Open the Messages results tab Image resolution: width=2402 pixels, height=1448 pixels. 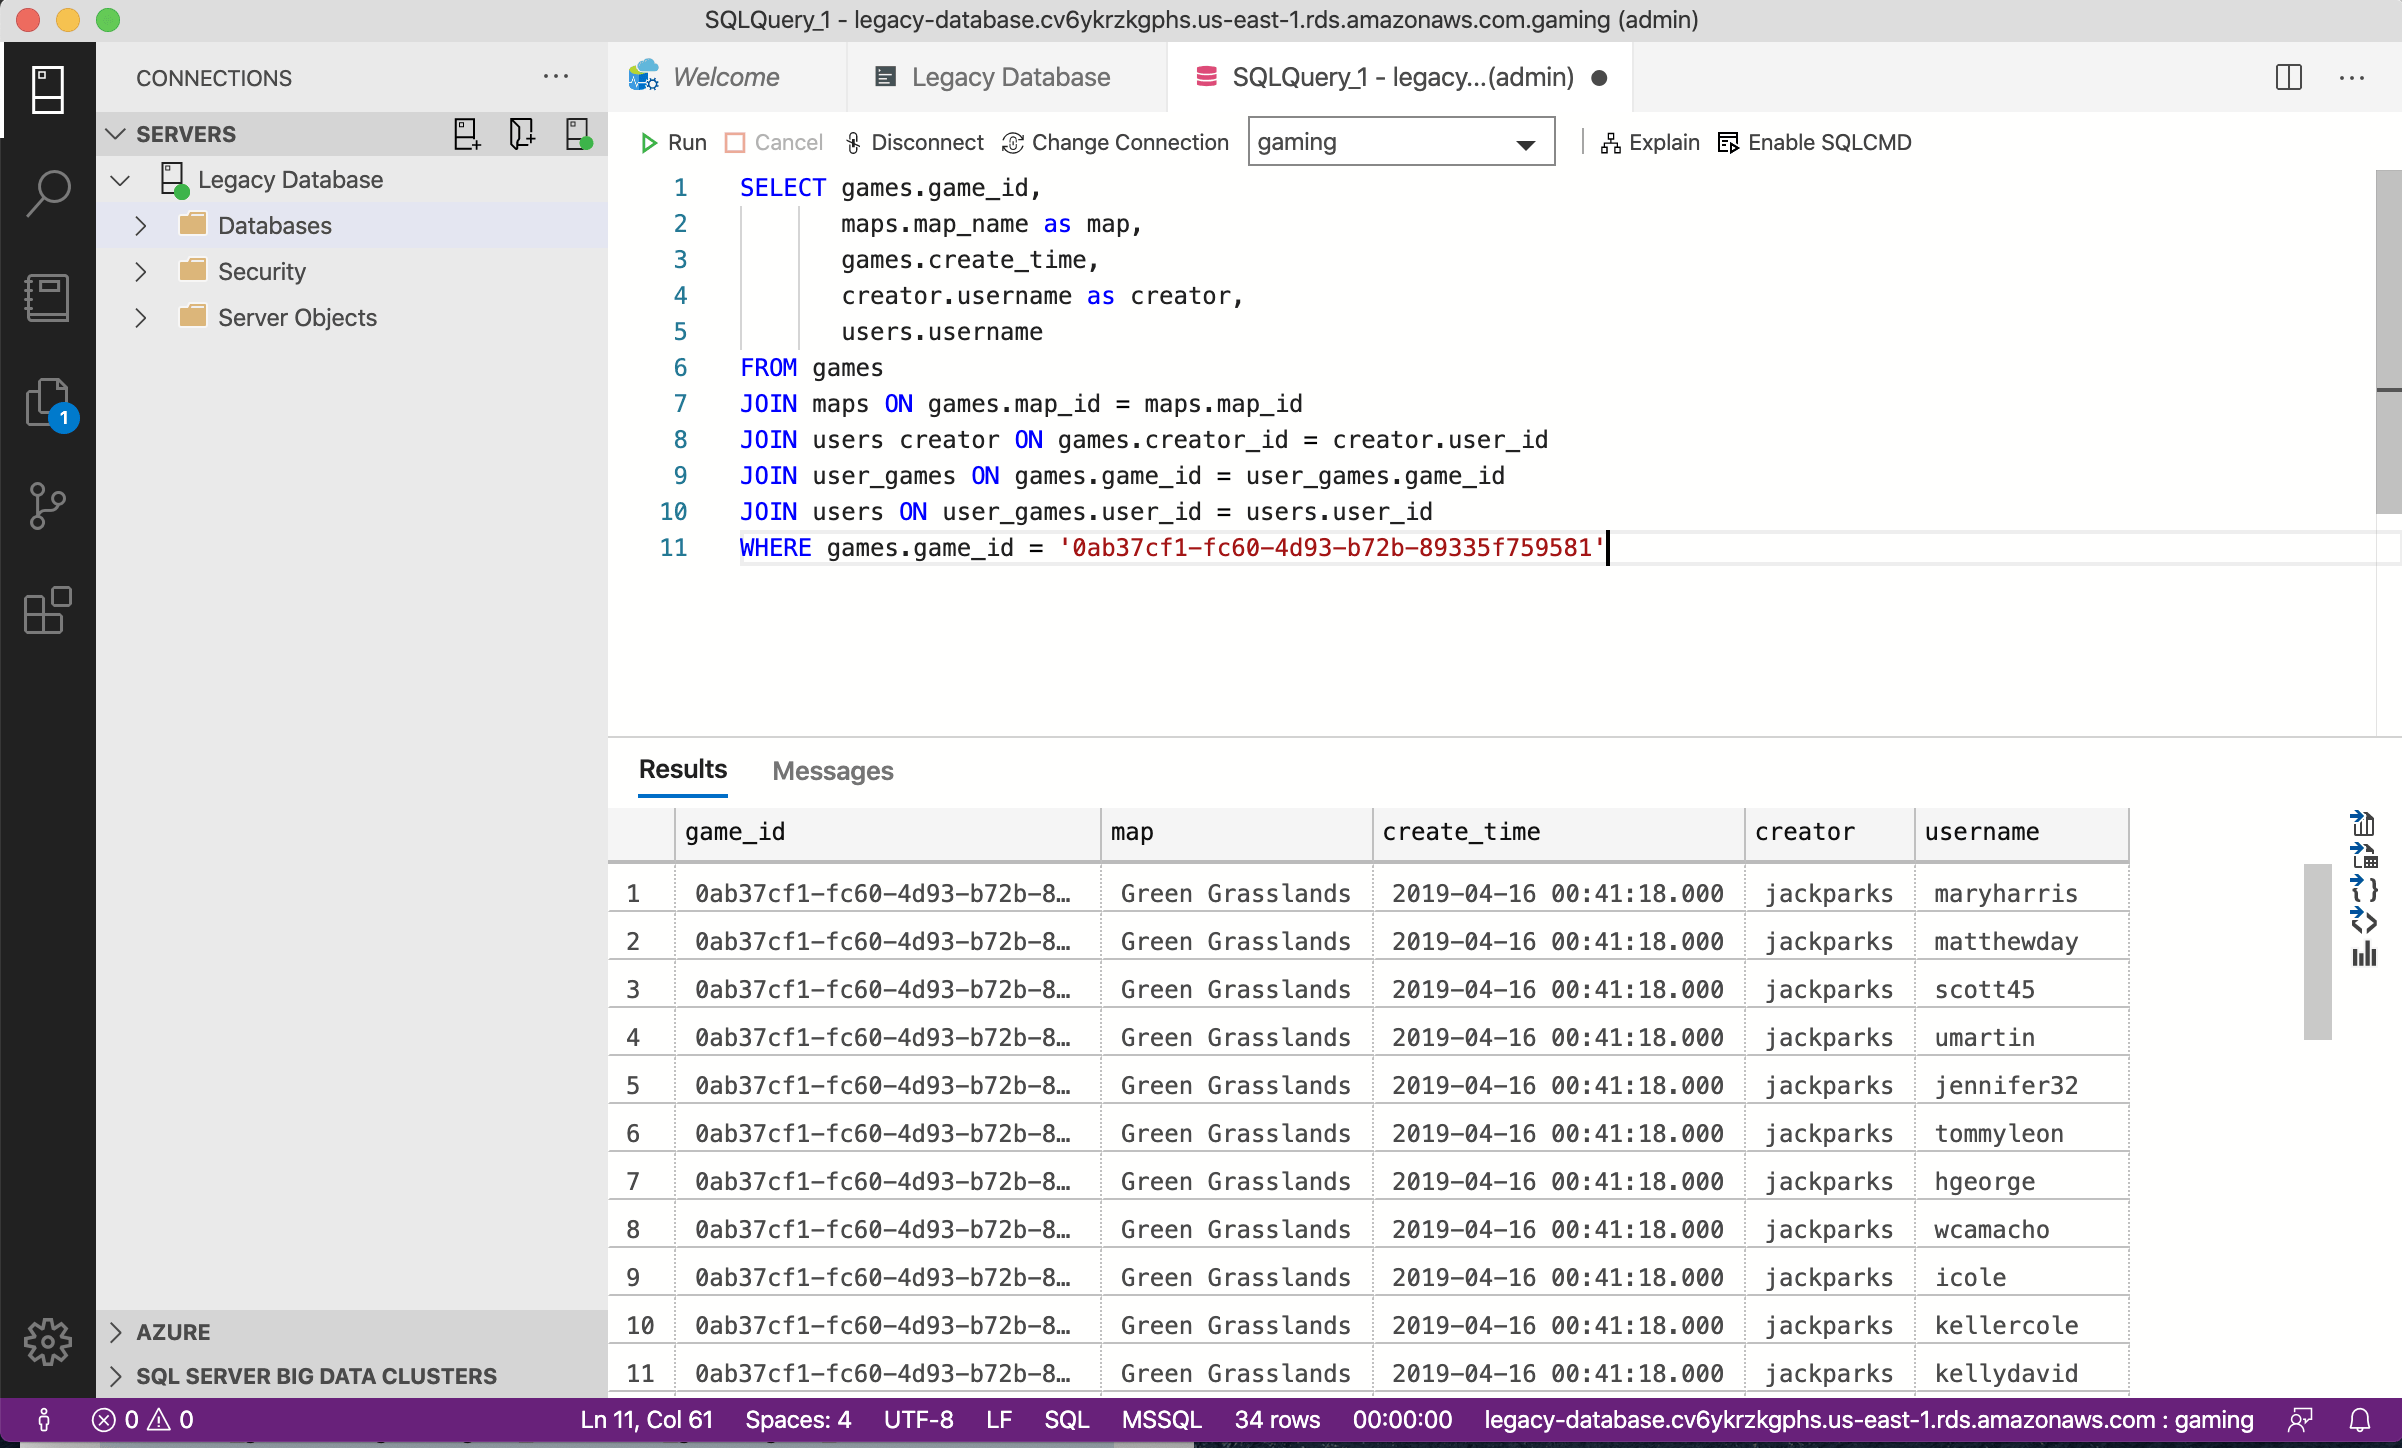click(833, 771)
